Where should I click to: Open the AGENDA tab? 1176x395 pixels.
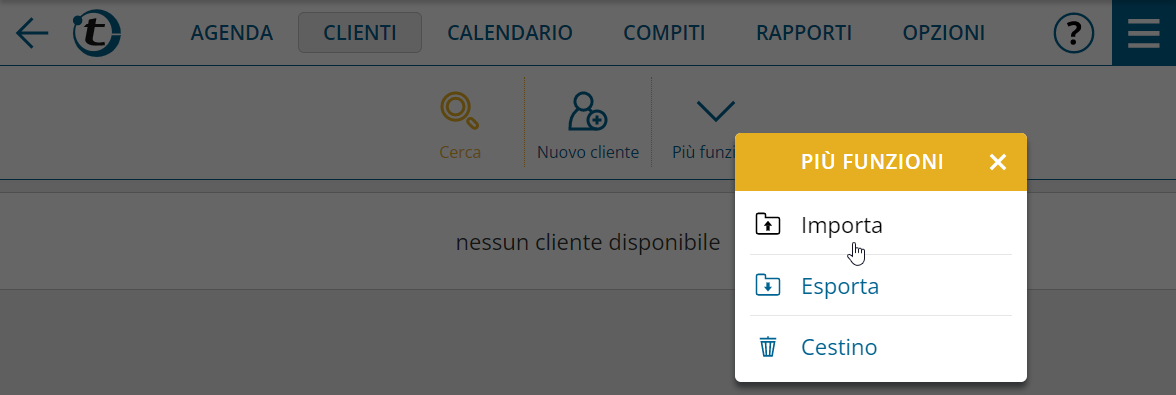pos(232,33)
